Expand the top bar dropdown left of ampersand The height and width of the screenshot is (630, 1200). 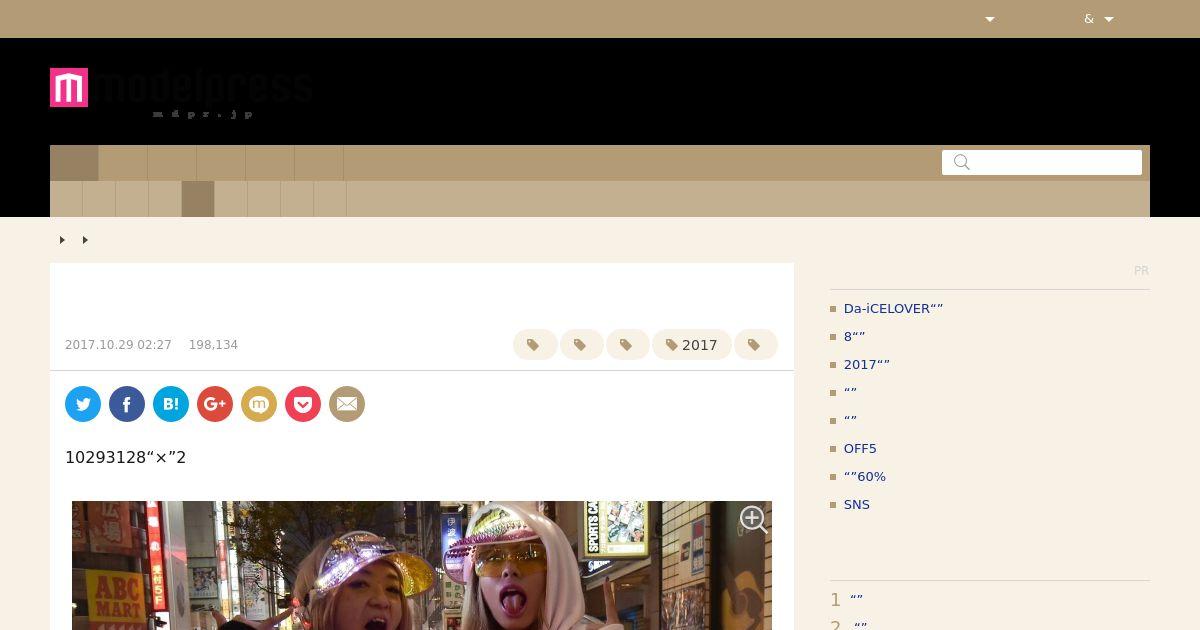(x=990, y=19)
